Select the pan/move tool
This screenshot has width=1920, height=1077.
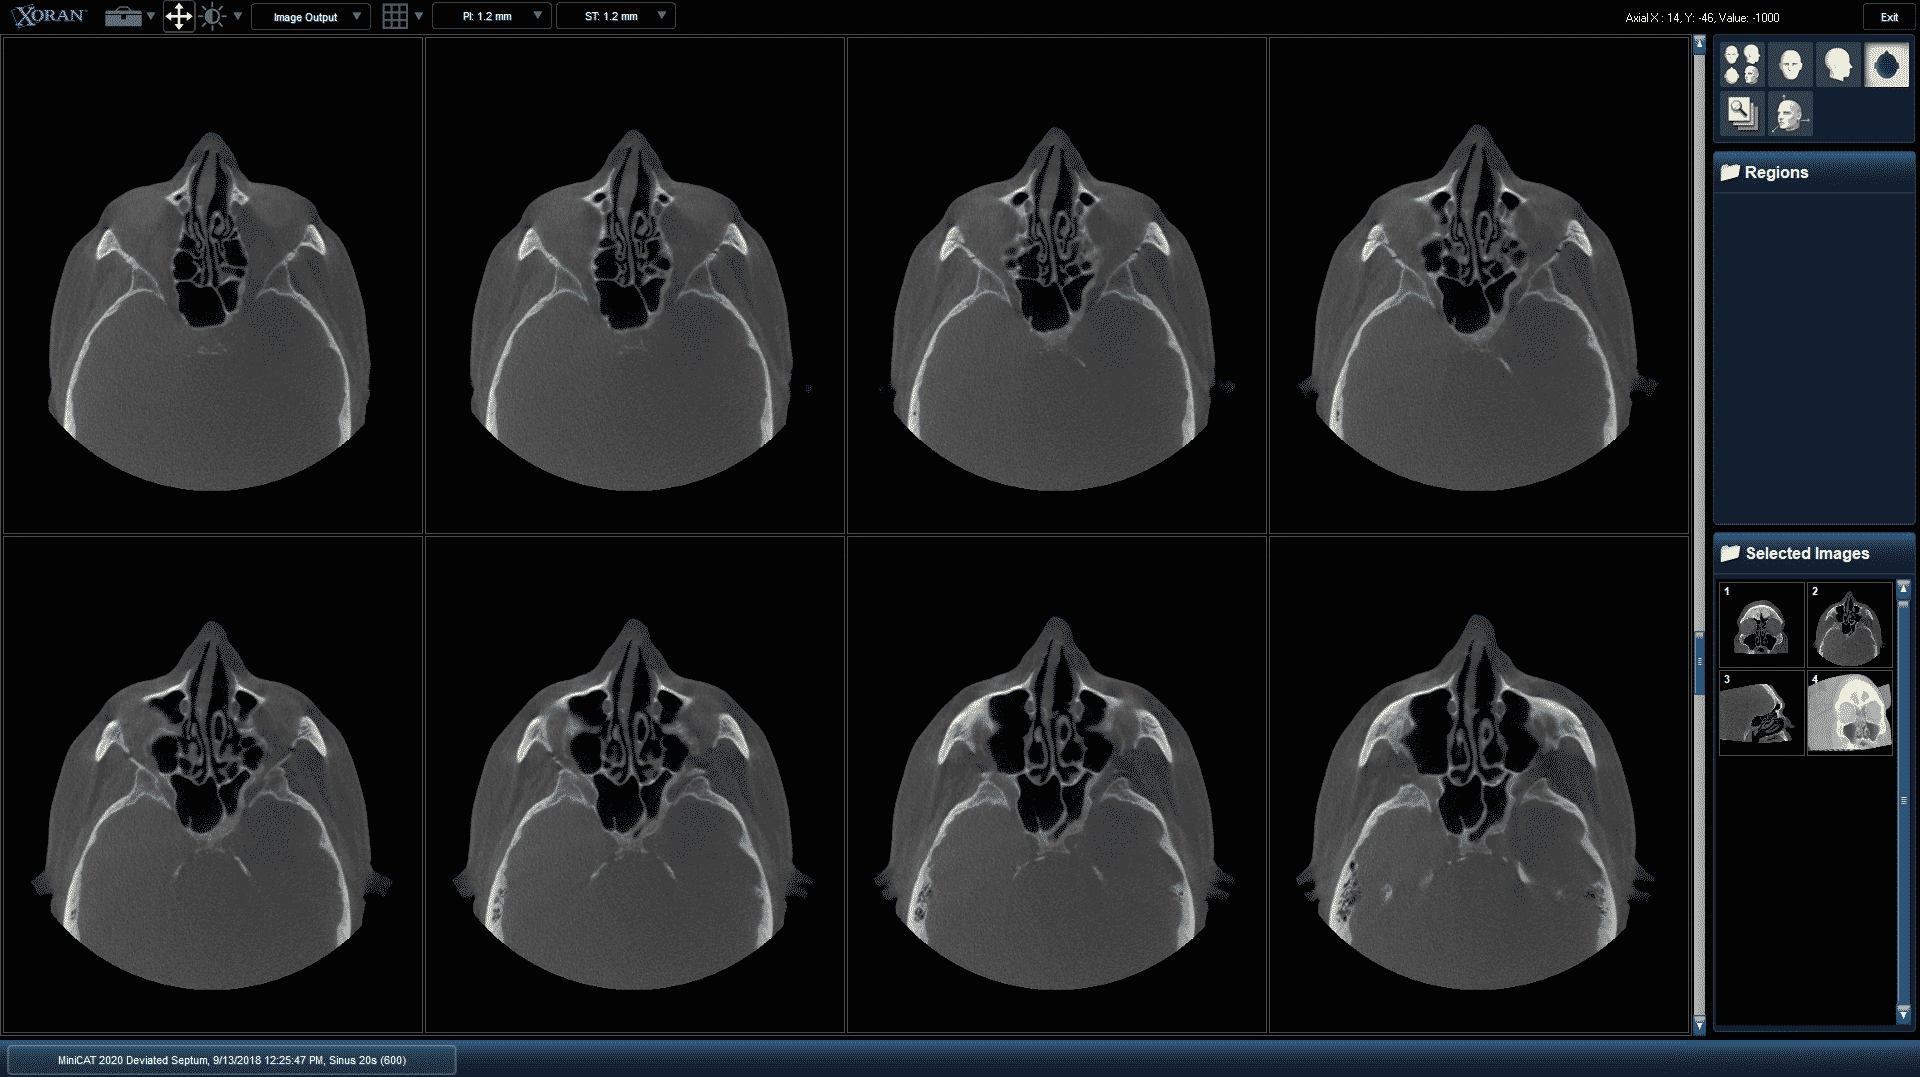pyautogui.click(x=180, y=16)
